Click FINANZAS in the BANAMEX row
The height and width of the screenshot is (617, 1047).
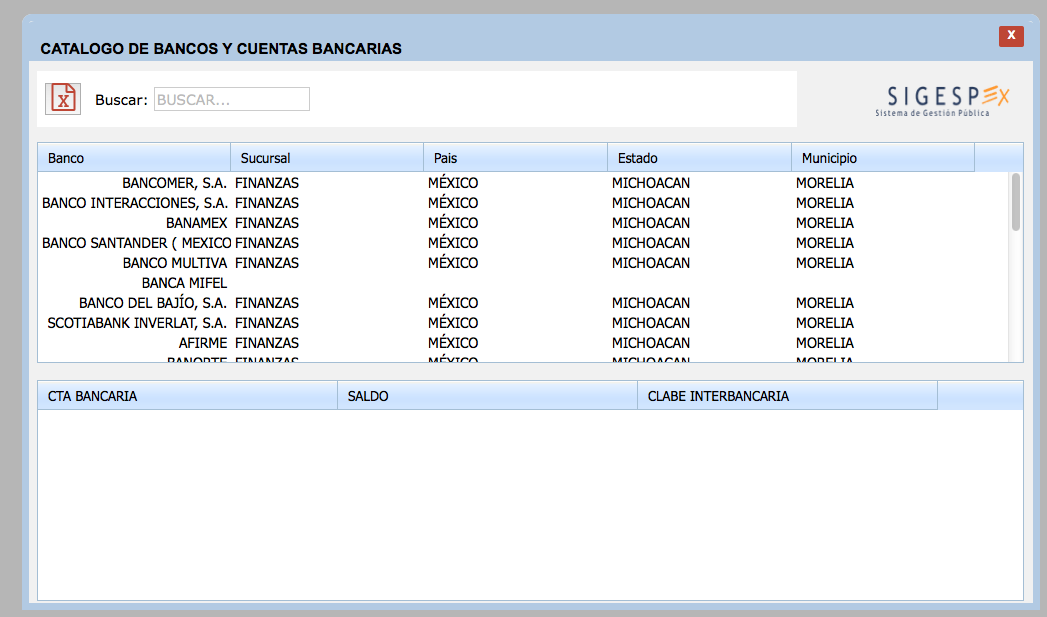pos(267,223)
